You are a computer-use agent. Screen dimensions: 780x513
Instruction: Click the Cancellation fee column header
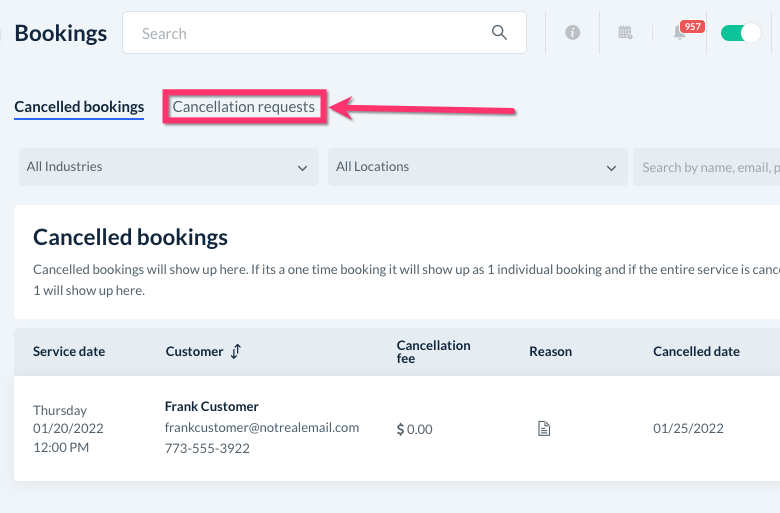coord(433,352)
